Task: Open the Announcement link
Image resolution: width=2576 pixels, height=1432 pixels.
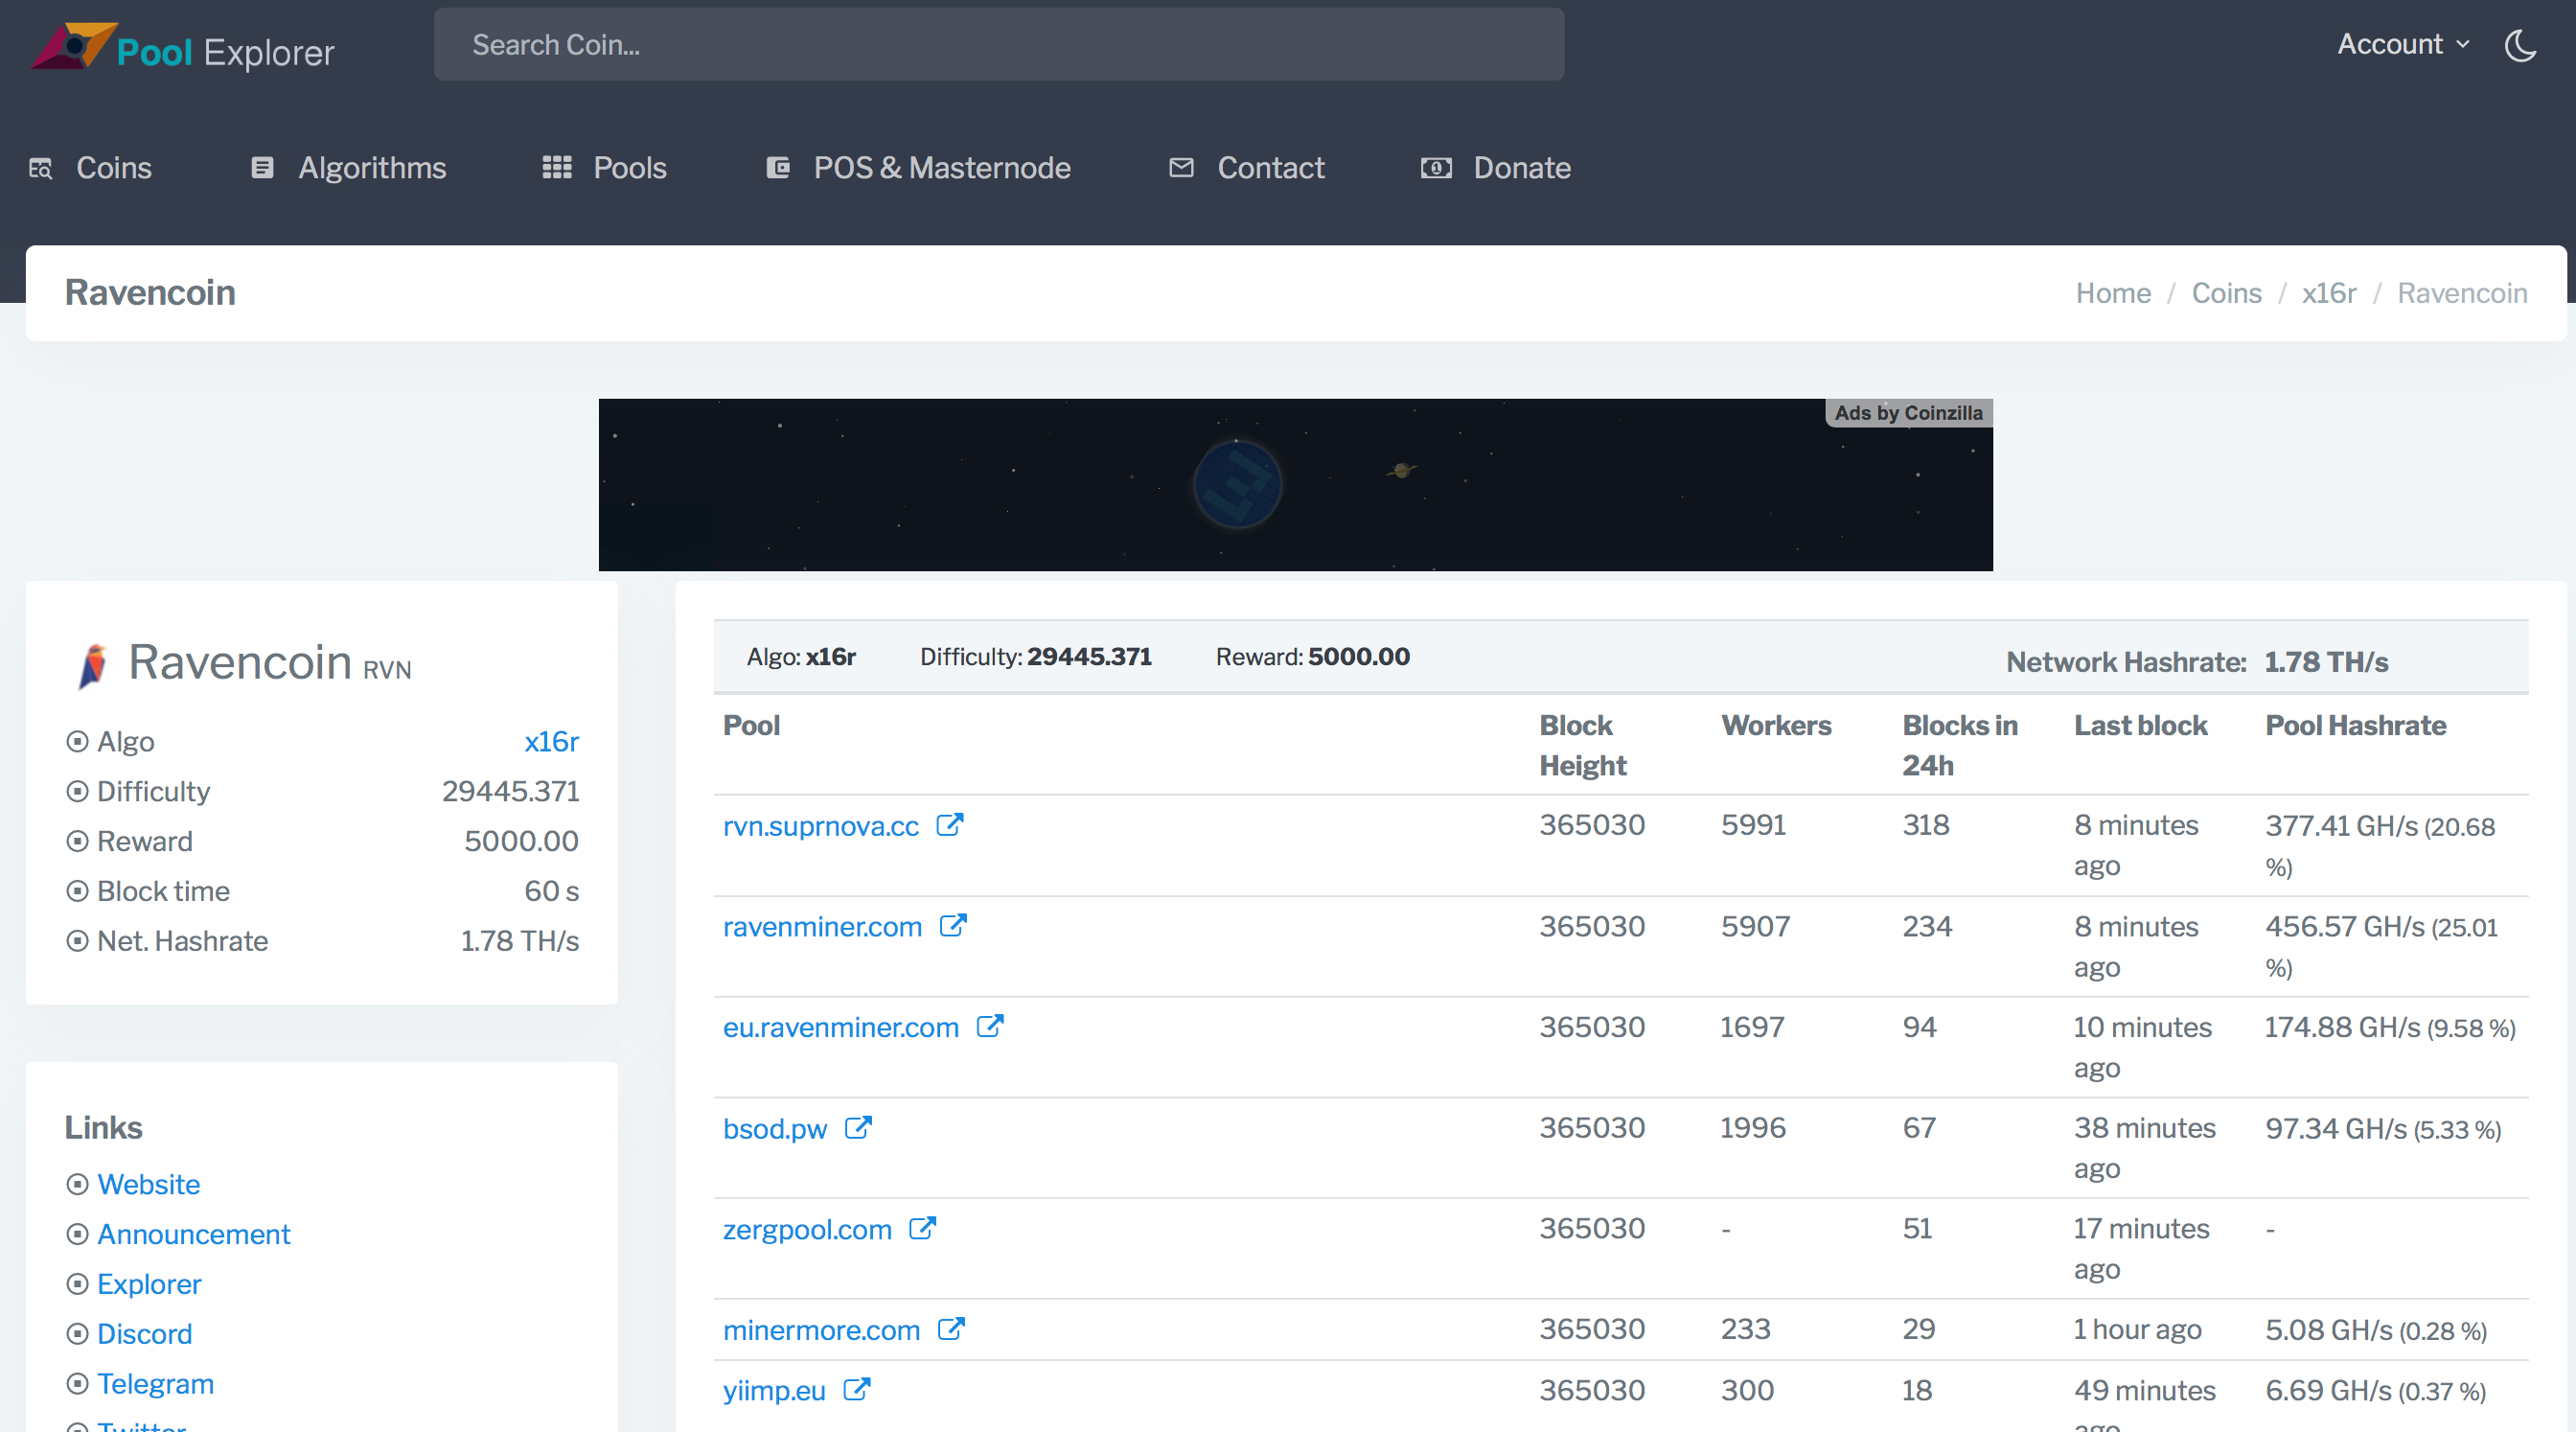Action: coord(193,1234)
